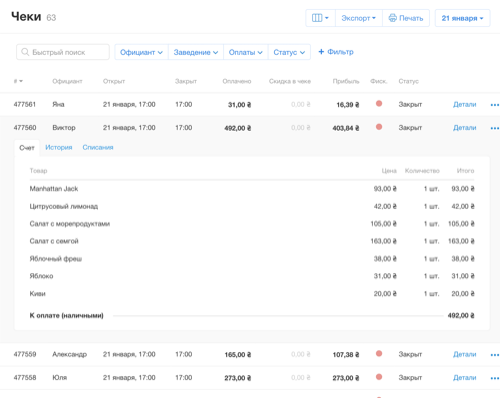Select receipt number 477561
The height and width of the screenshot is (398, 500).
[25, 104]
